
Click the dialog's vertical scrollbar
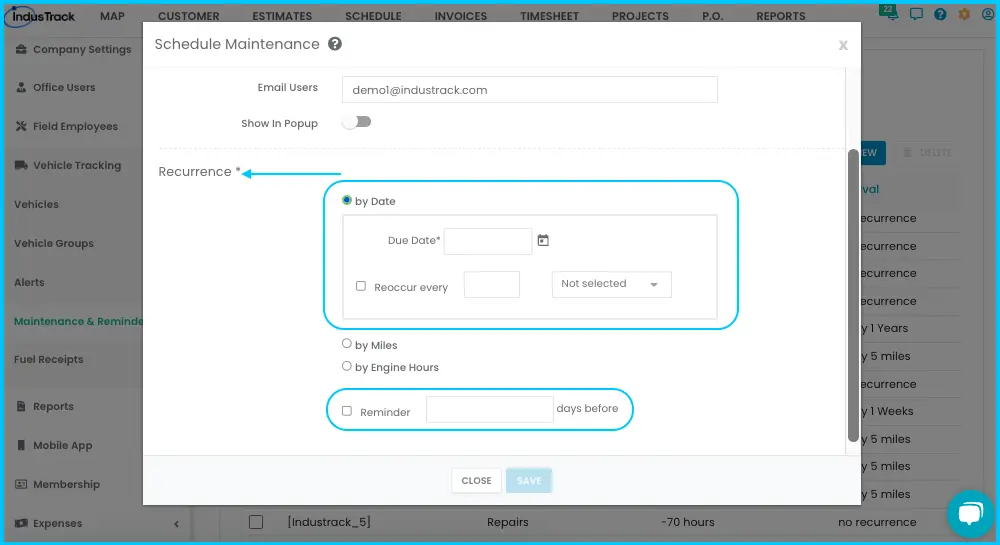(853, 295)
